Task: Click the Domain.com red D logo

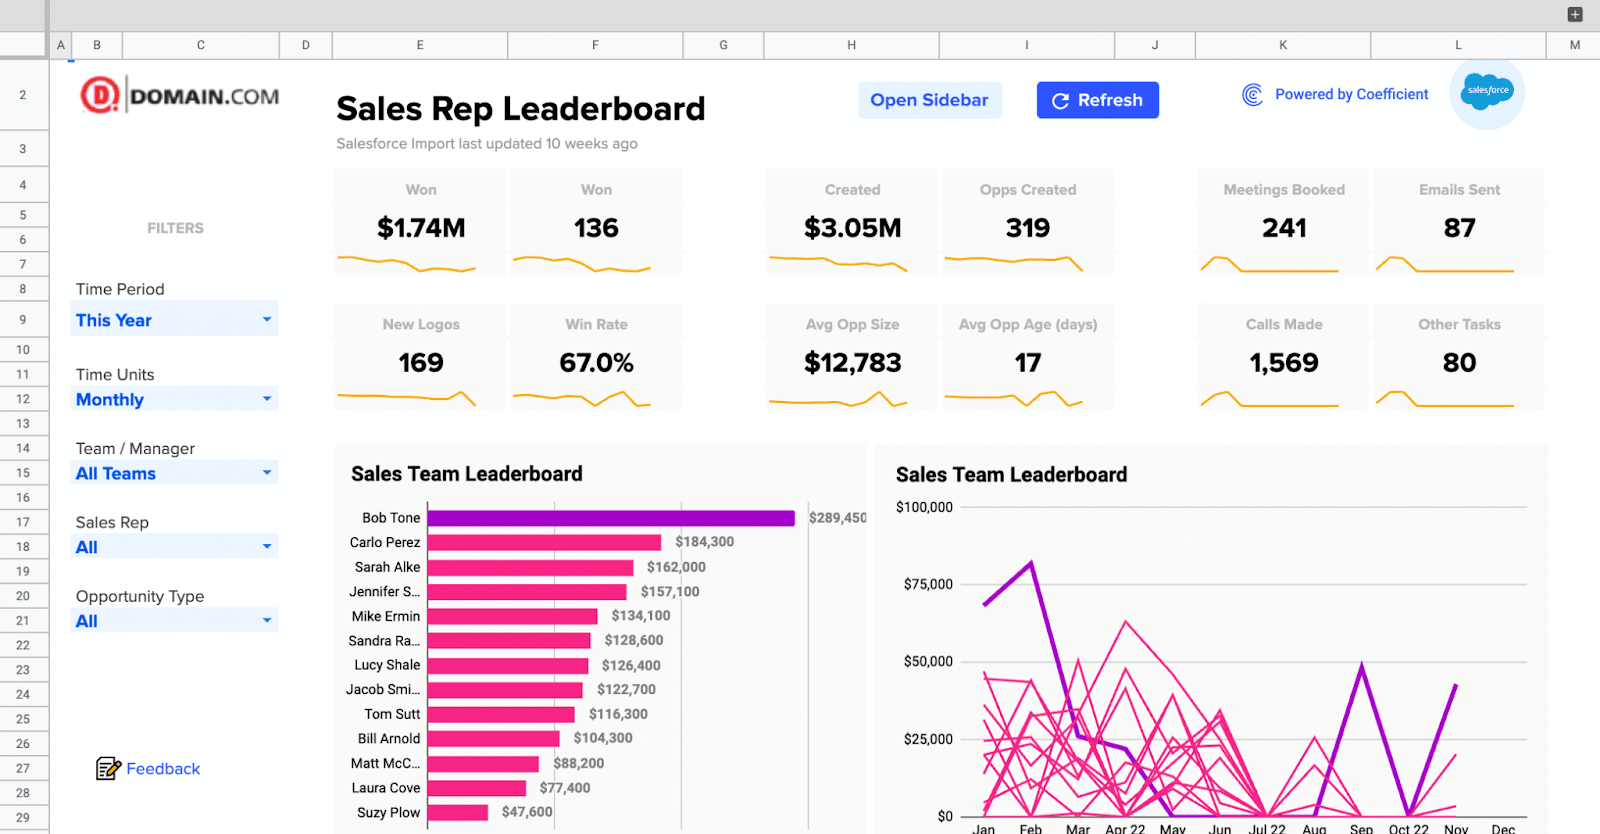Action: click(x=100, y=96)
